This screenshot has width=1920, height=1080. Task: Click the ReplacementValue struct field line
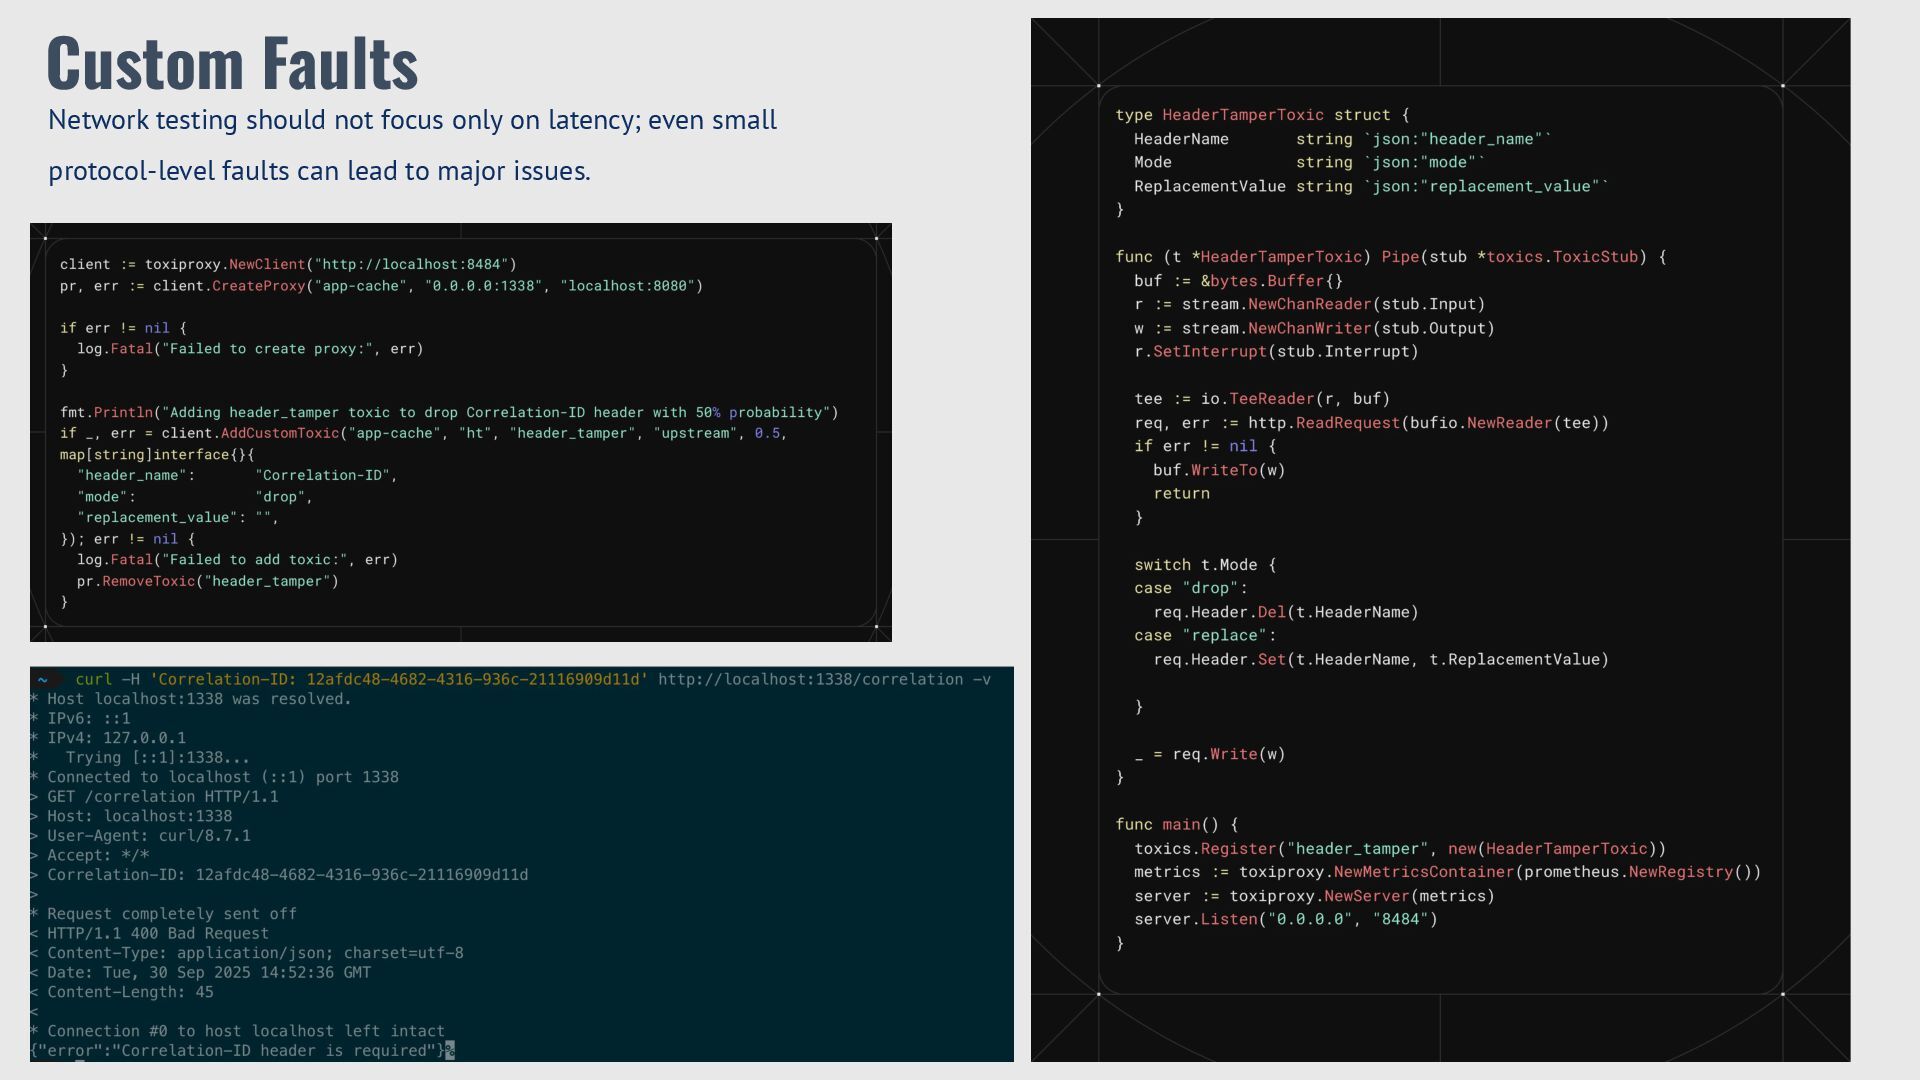coord(1370,187)
